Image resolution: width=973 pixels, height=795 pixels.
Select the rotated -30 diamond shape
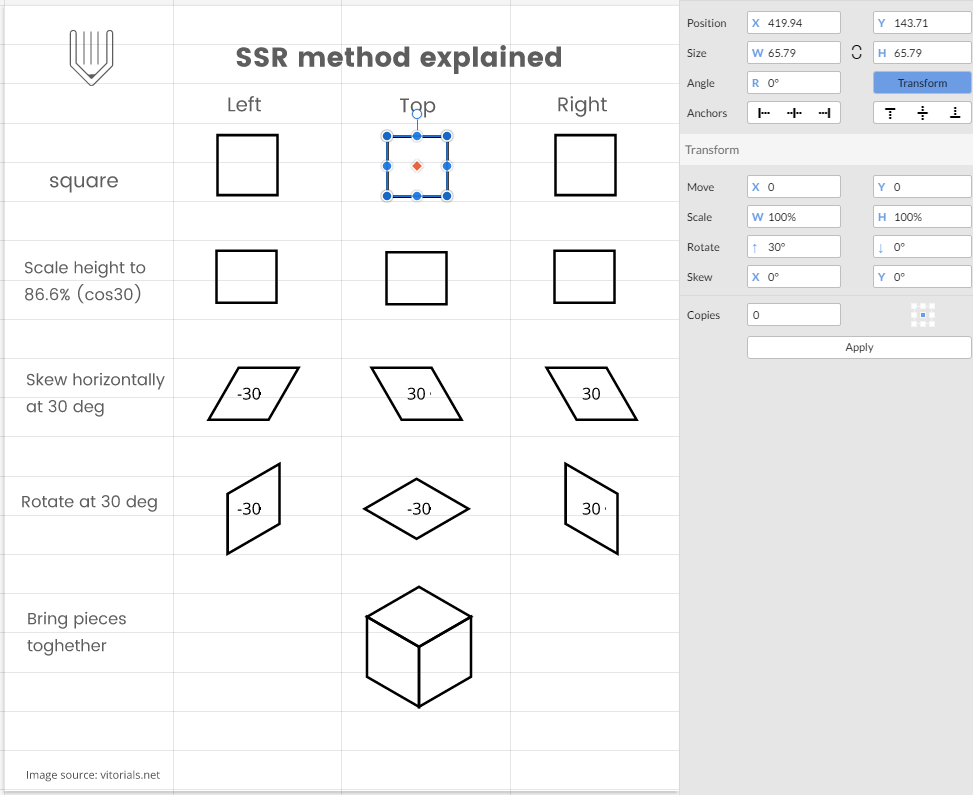[x=416, y=509]
